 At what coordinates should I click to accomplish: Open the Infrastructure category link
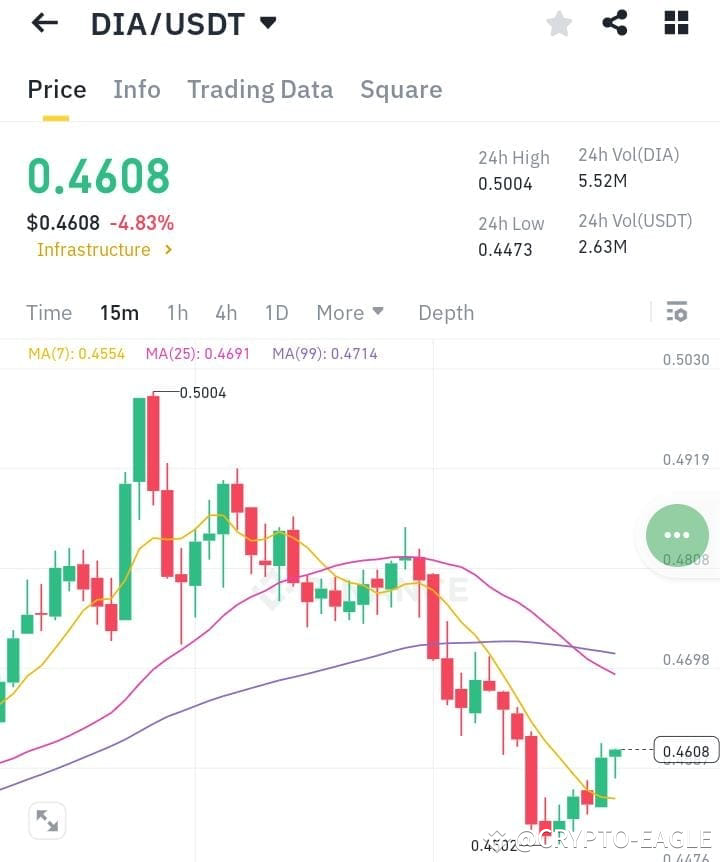pos(97,250)
